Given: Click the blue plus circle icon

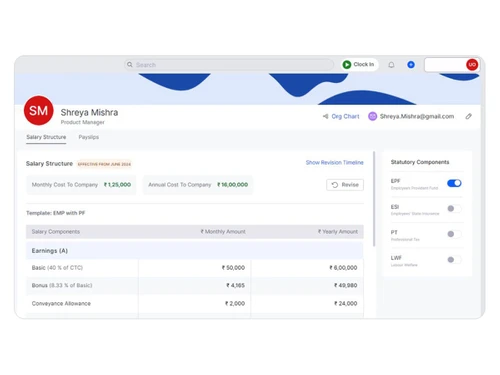Looking at the screenshot, I should (x=411, y=65).
